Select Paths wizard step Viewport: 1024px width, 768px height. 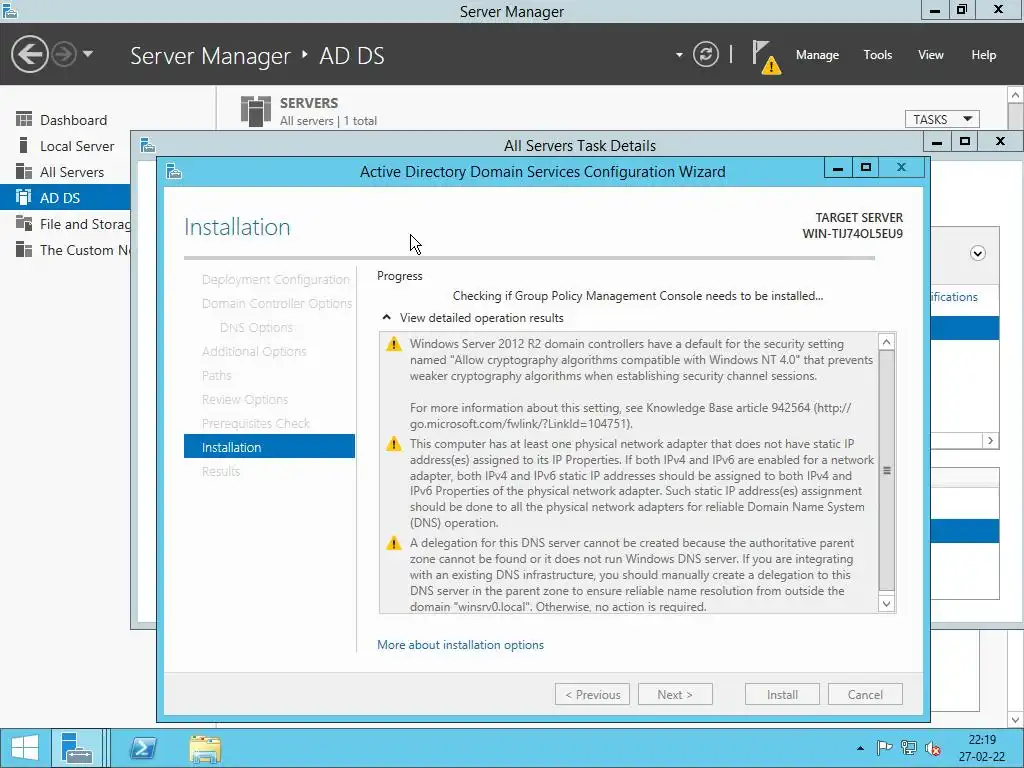click(217, 376)
